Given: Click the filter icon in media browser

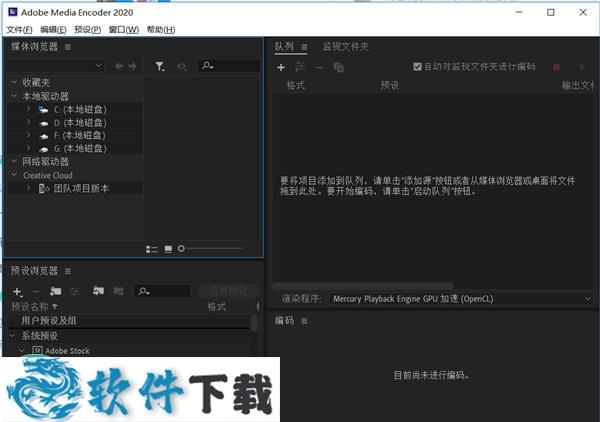Looking at the screenshot, I should tap(160, 66).
